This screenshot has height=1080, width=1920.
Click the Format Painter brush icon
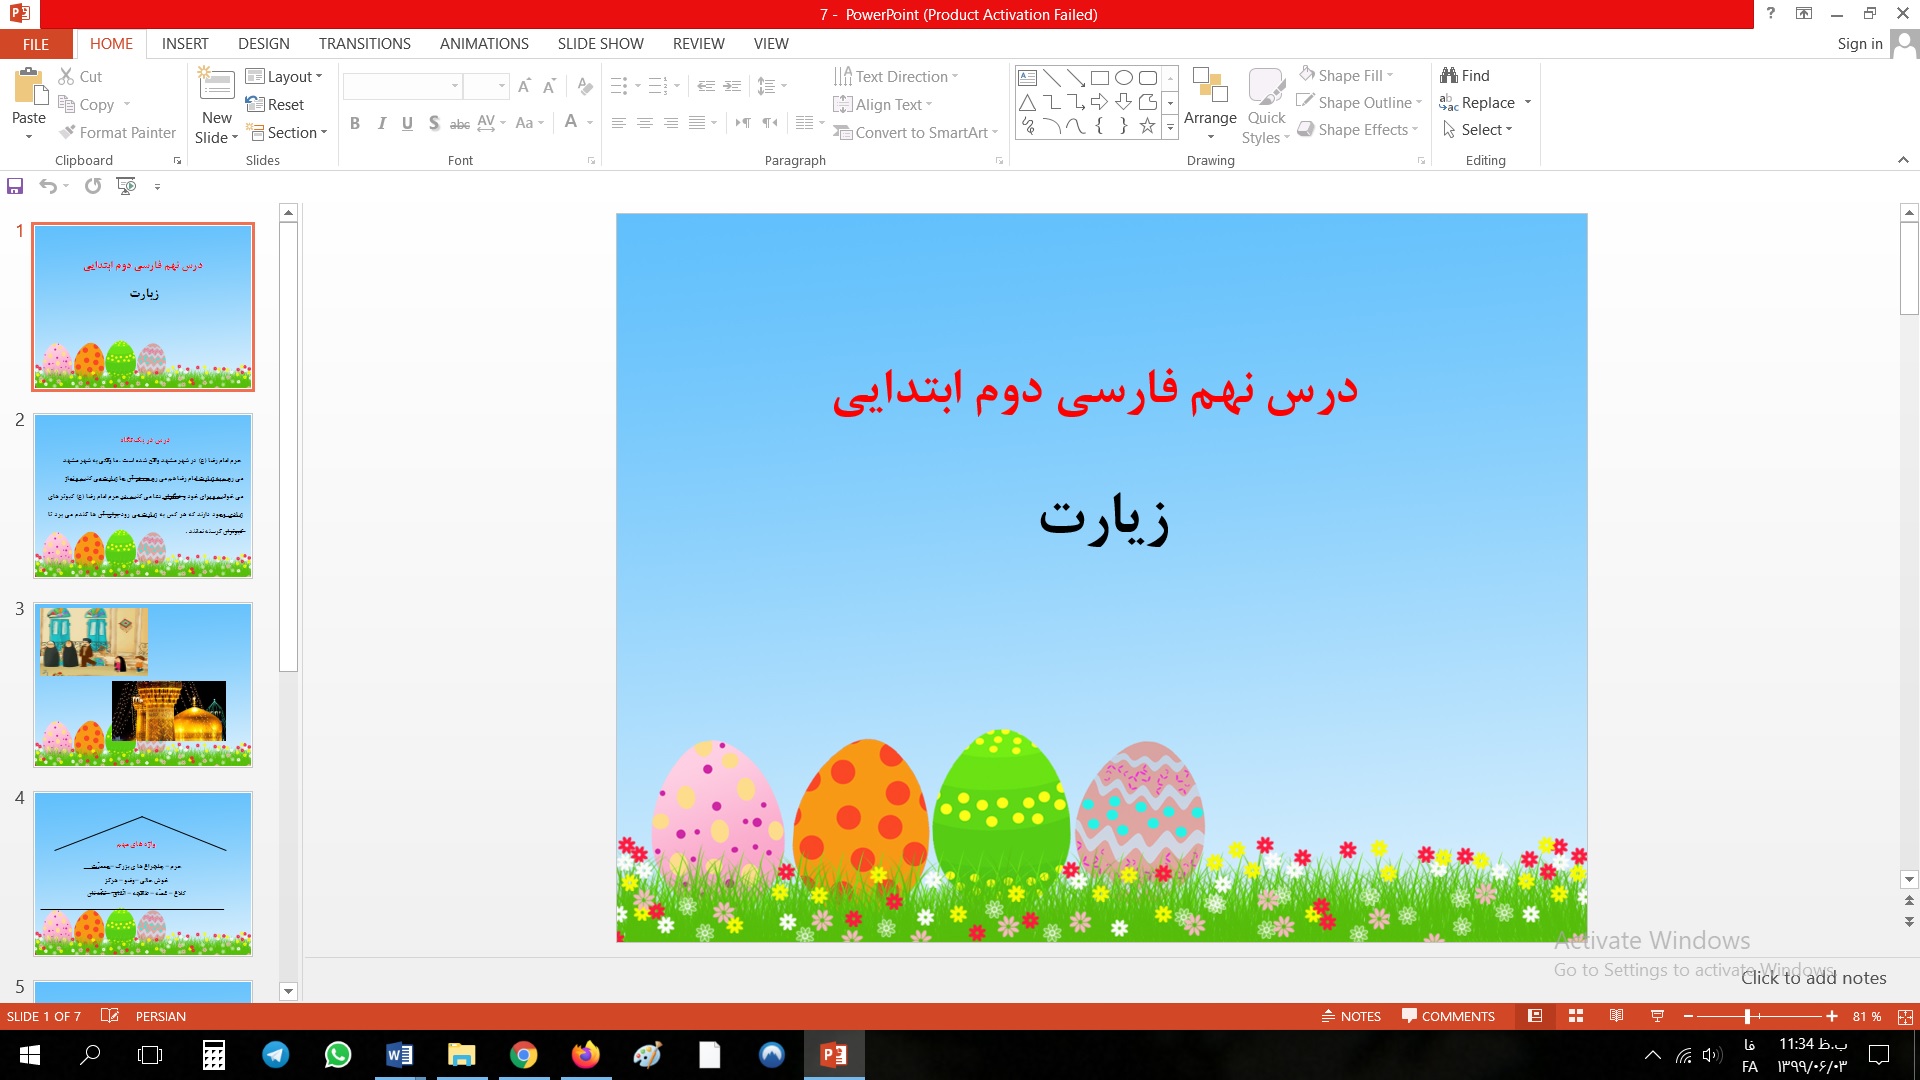tap(67, 132)
